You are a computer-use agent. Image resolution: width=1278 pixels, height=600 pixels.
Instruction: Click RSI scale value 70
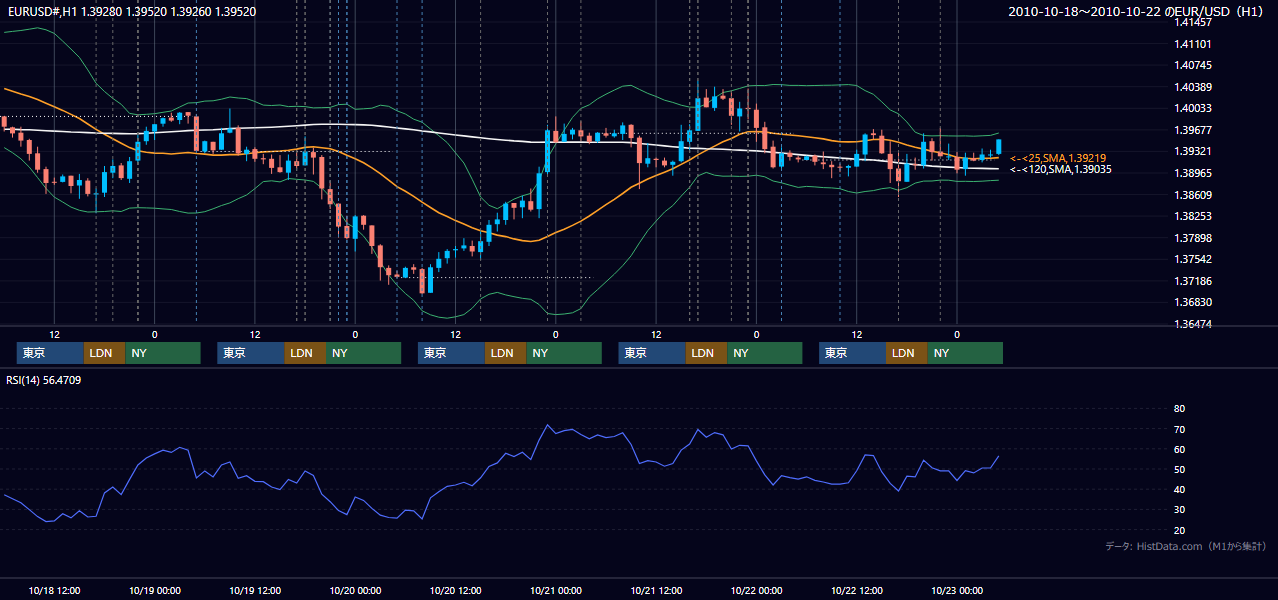[x=1179, y=429]
